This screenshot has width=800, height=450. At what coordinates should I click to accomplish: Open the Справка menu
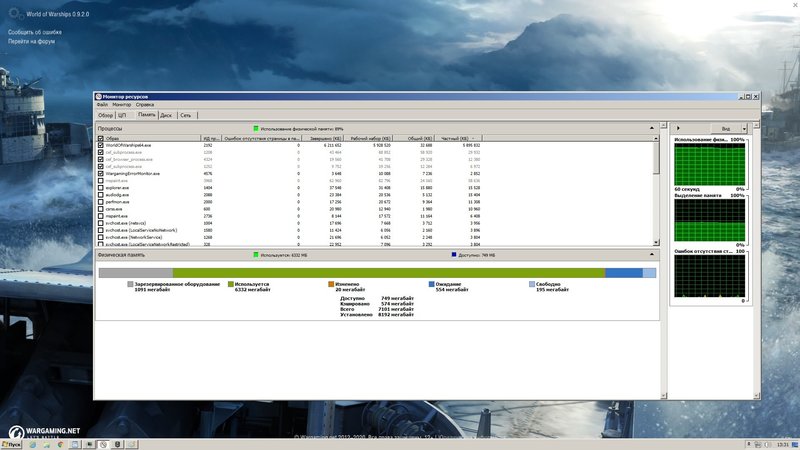click(x=145, y=105)
